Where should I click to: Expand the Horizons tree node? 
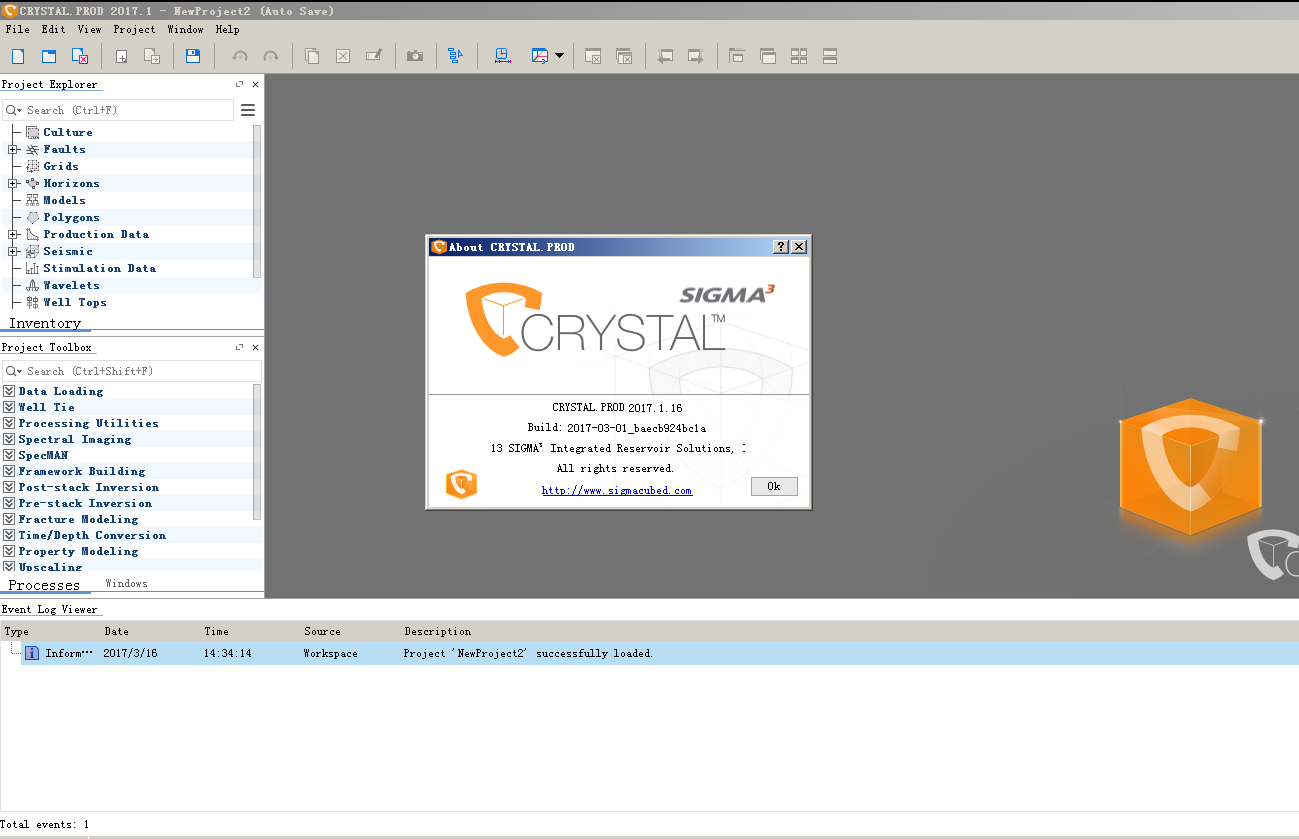pos(13,183)
